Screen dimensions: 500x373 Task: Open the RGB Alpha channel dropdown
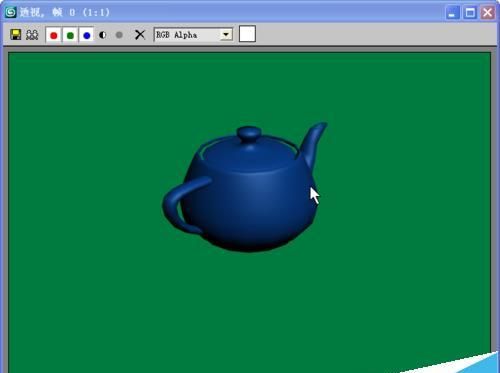(x=193, y=35)
